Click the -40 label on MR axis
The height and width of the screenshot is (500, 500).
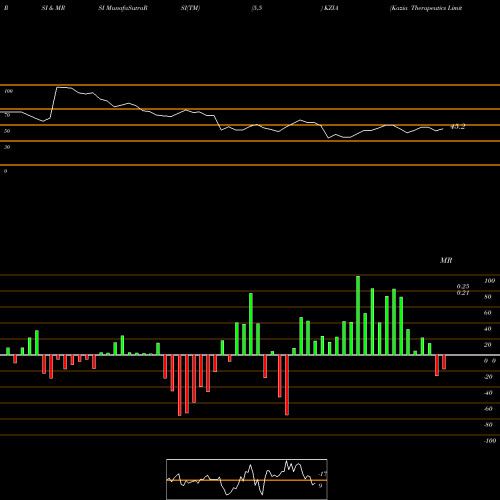(x=488, y=393)
